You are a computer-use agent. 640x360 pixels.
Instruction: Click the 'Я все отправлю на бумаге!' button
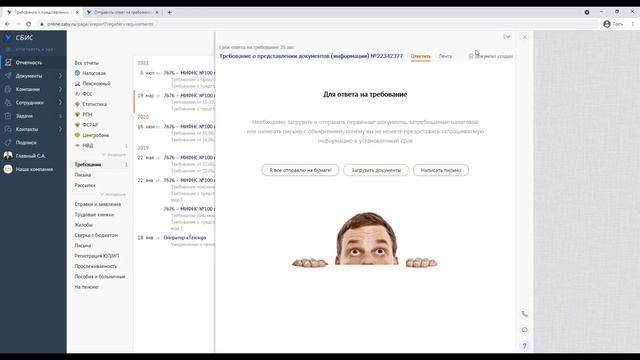(300, 170)
